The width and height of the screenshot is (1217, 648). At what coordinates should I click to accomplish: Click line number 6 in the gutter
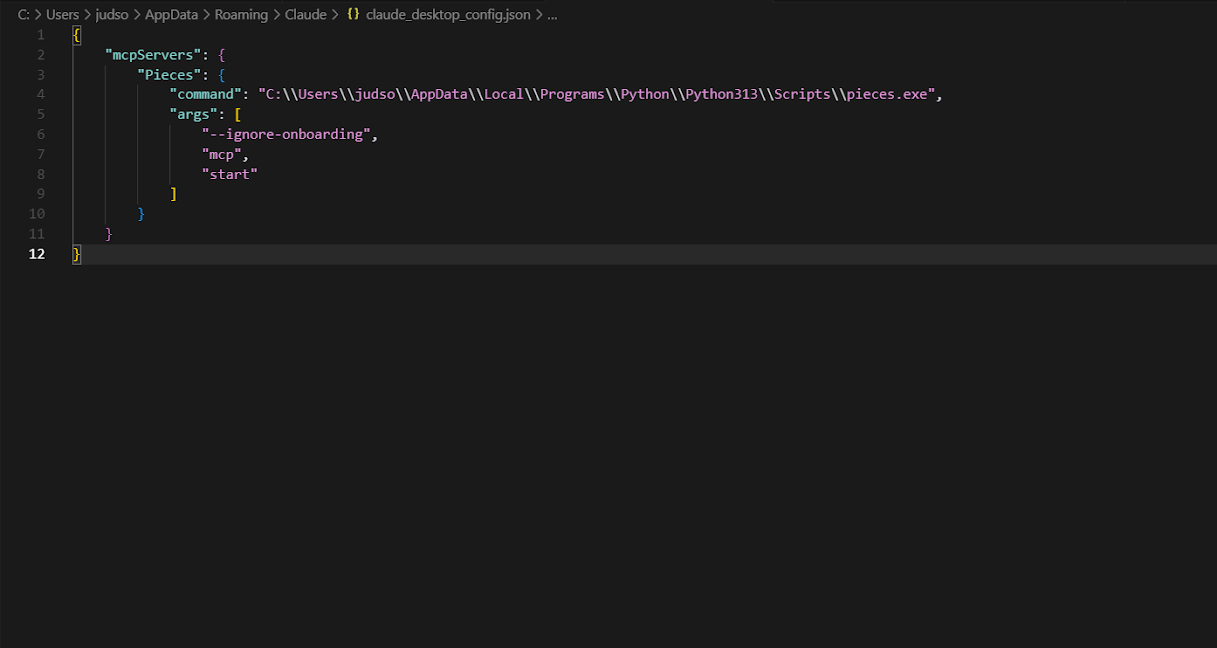tap(41, 135)
